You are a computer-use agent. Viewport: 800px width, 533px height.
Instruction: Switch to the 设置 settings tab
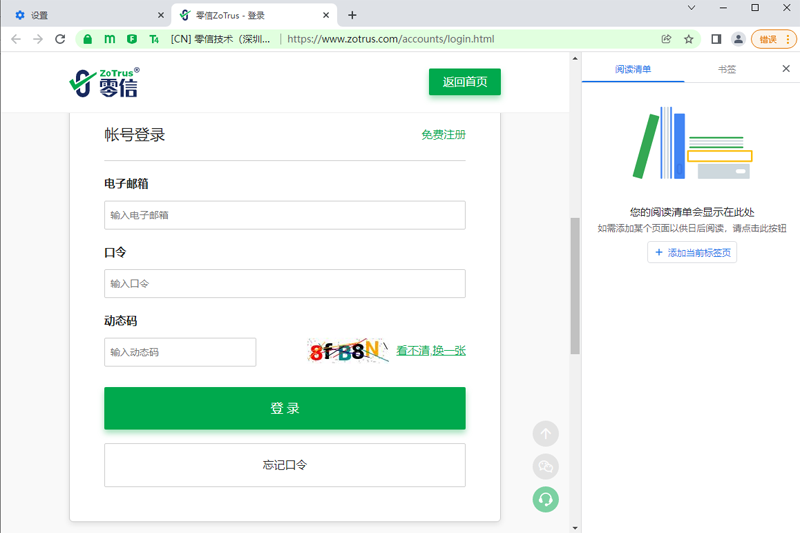(85, 15)
